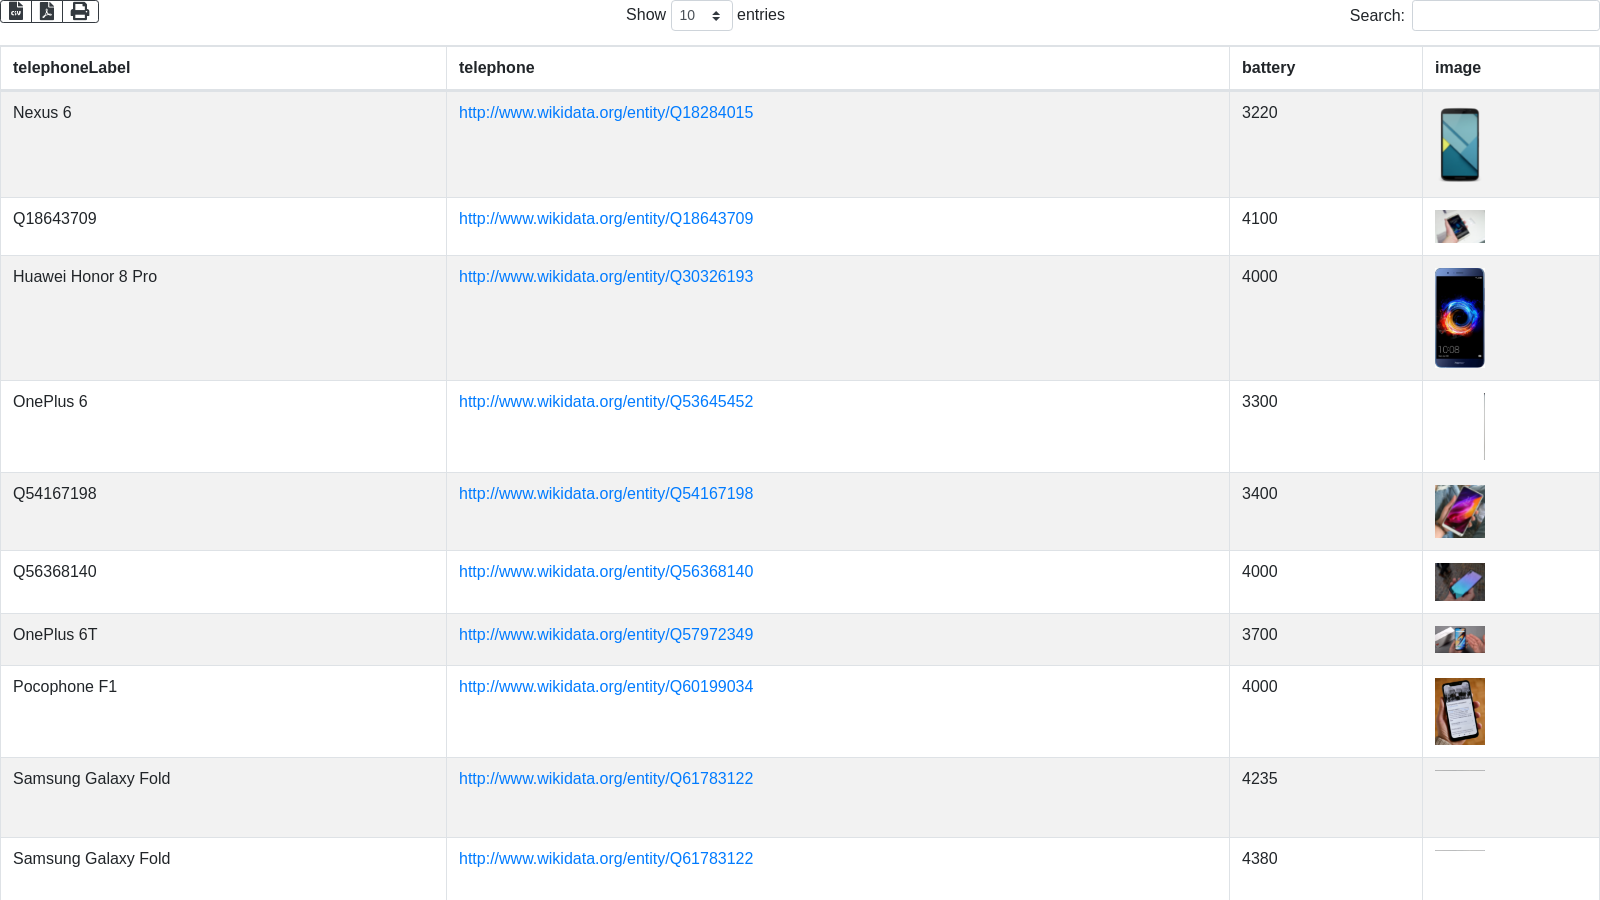Image resolution: width=1600 pixels, height=900 pixels.
Task: Click the Nexus 6 phone thumbnail
Action: click(1459, 145)
